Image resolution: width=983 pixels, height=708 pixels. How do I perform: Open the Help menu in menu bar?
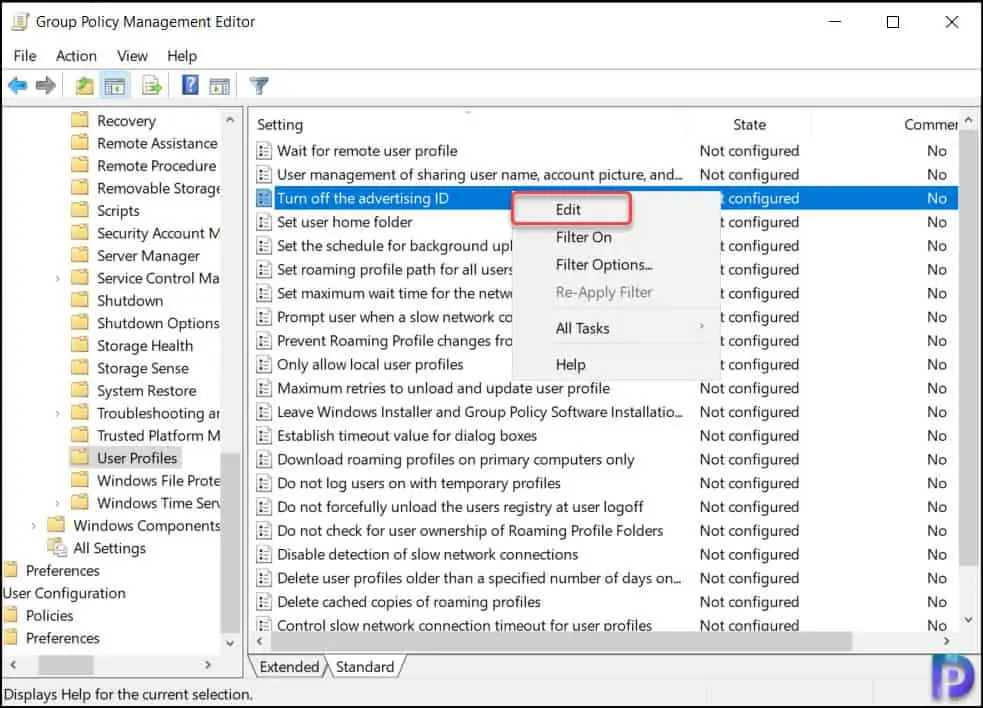[x=182, y=56]
